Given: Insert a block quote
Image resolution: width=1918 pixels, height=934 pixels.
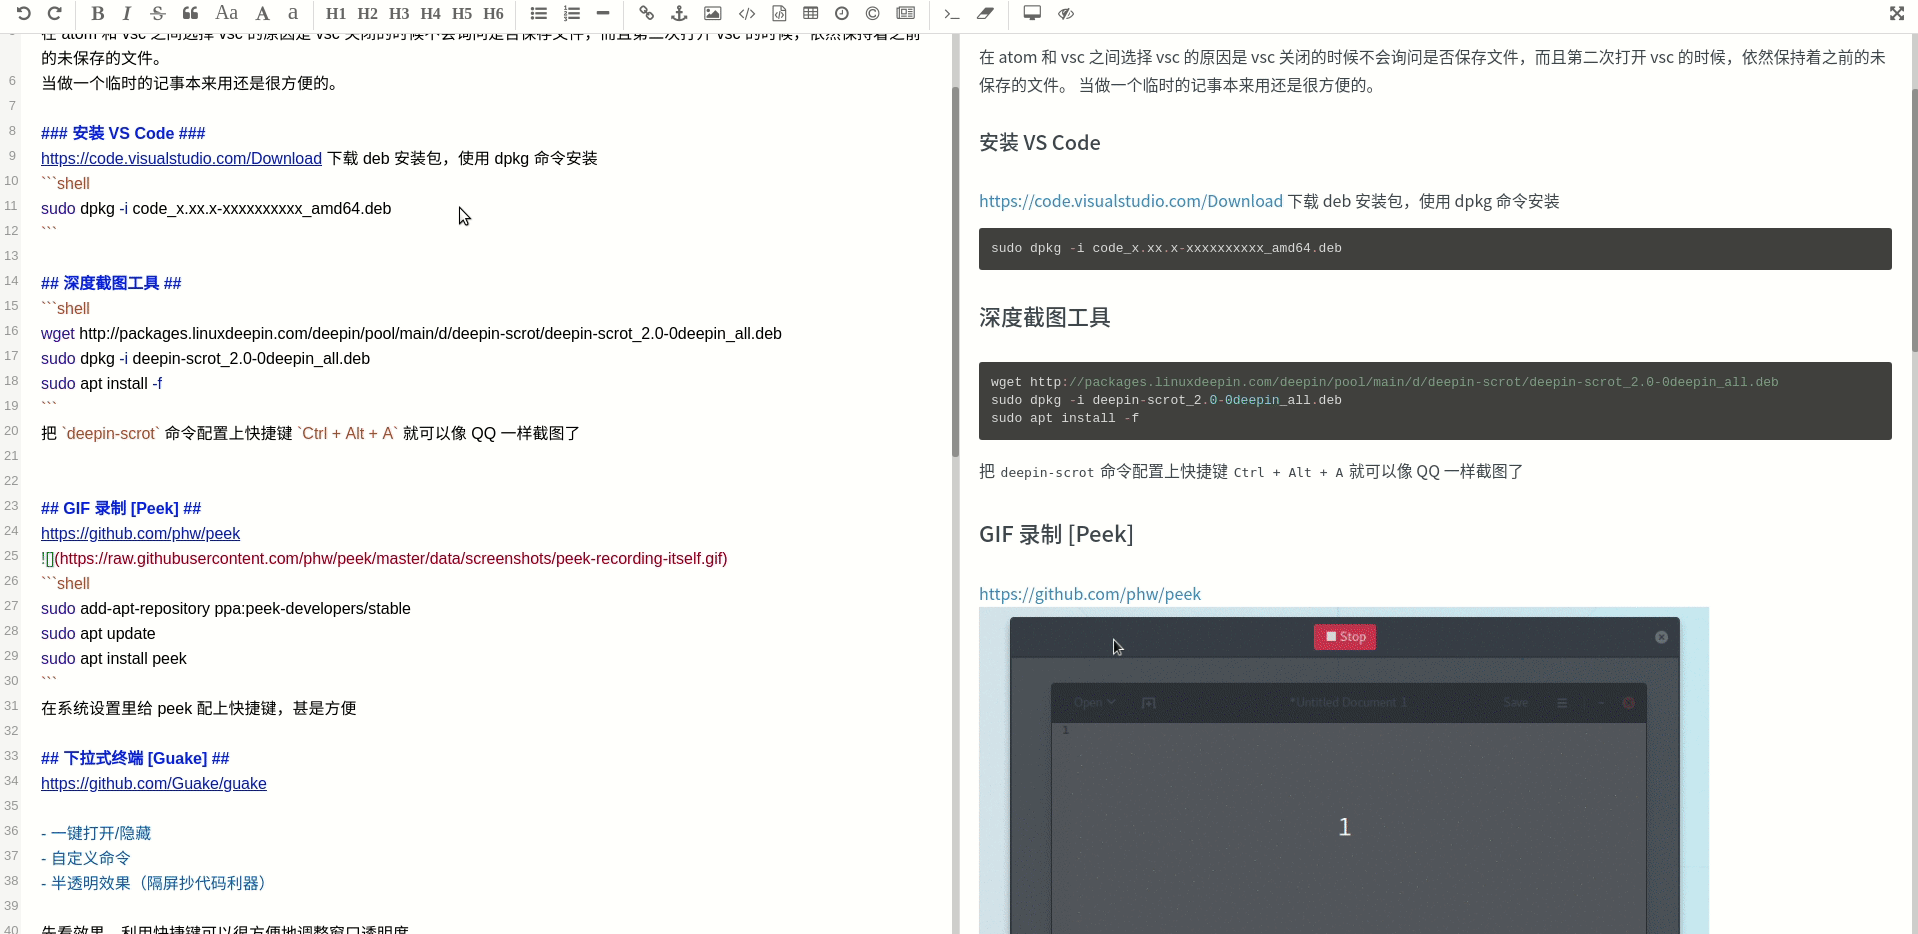Looking at the screenshot, I should 190,14.
